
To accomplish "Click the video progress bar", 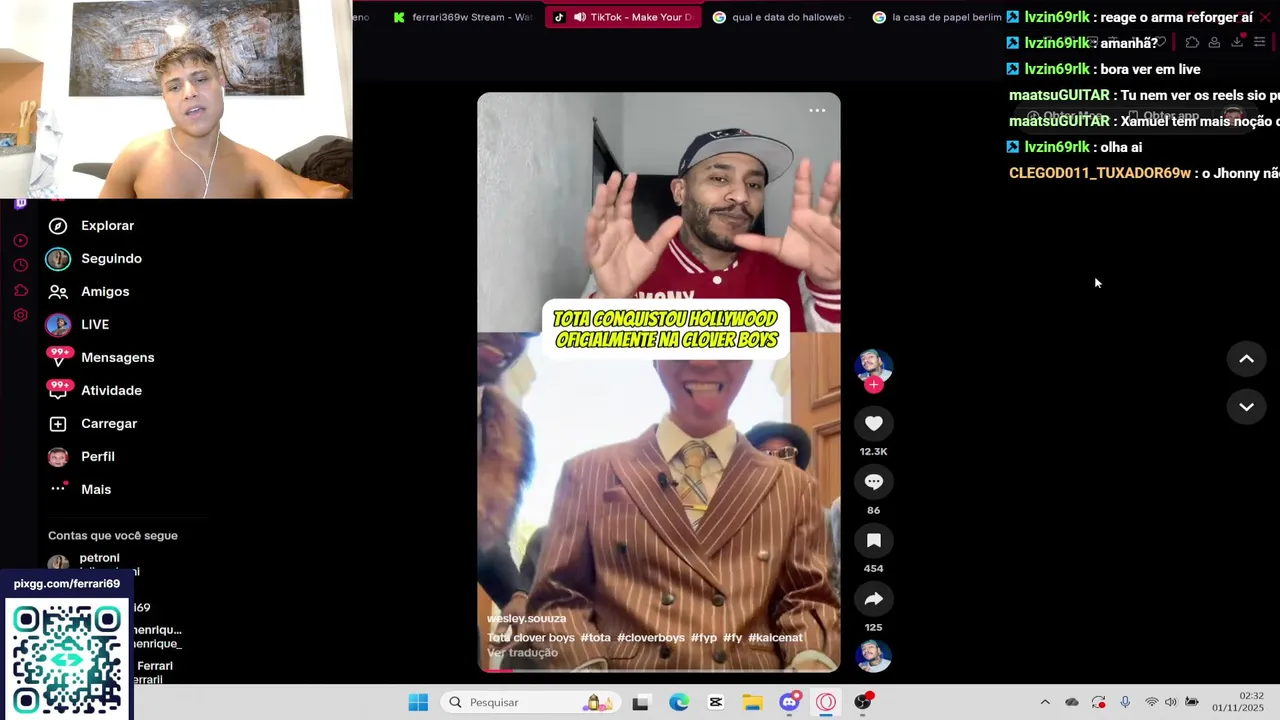I will [659, 670].
